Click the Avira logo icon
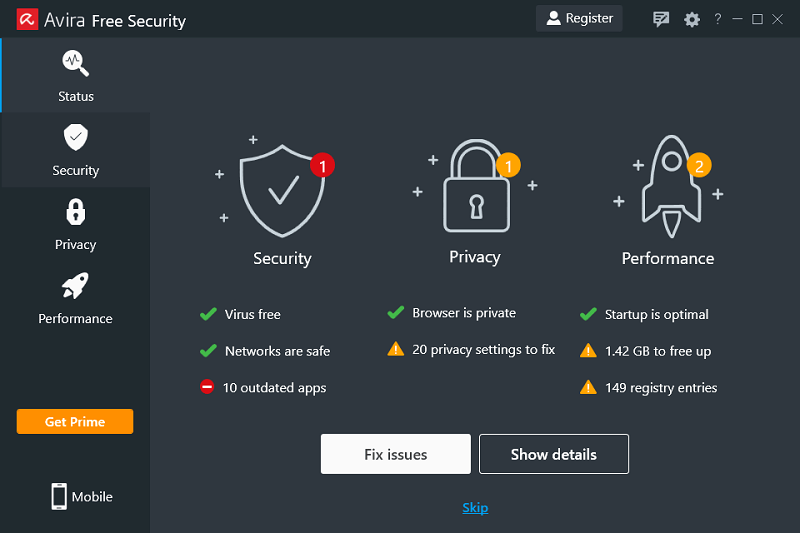Screen dimensions: 800x533 (27, 19)
